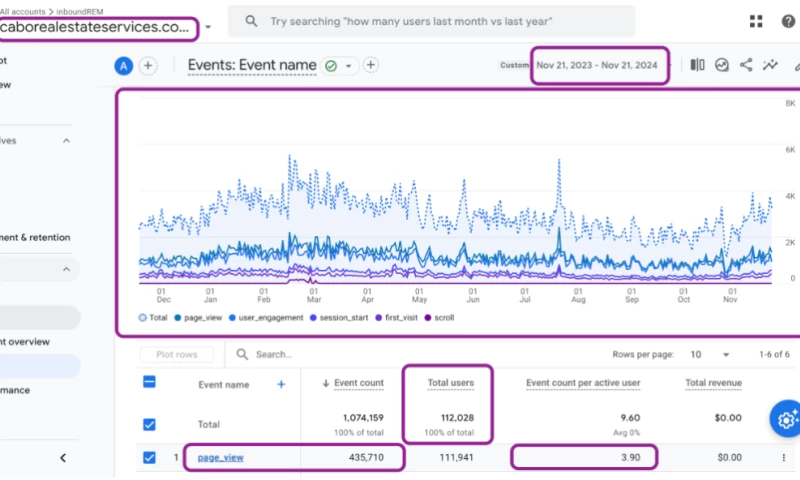
Task: Toggle scroll series in chart legend
Action: (x=439, y=318)
